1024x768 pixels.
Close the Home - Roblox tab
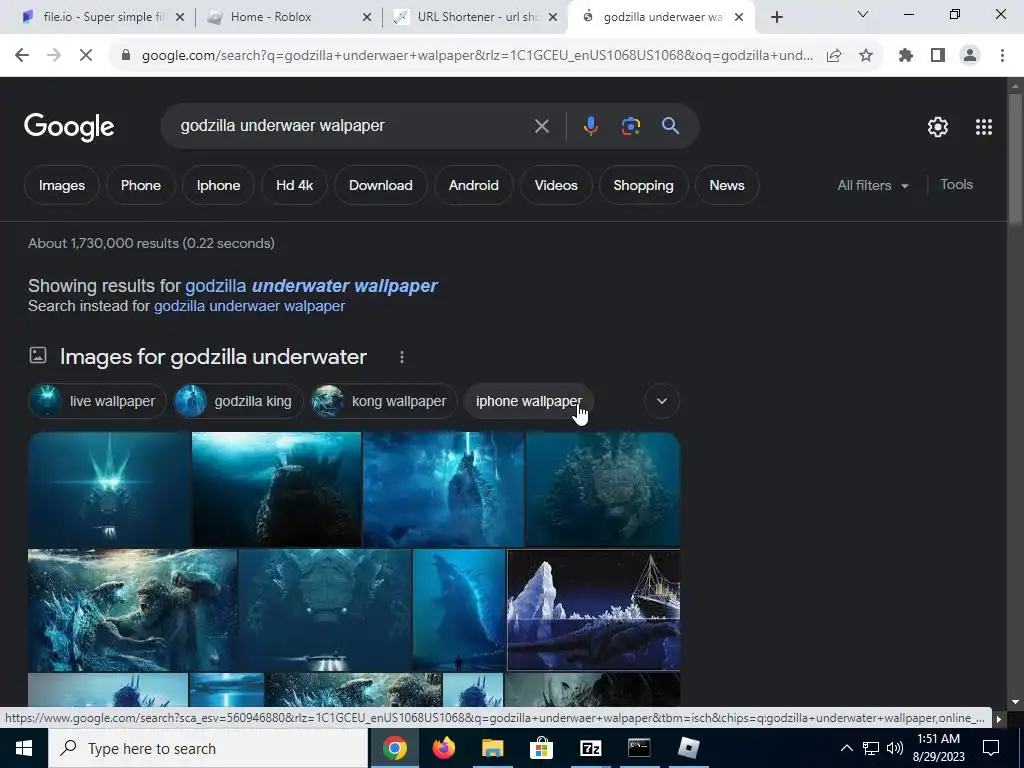point(367,17)
